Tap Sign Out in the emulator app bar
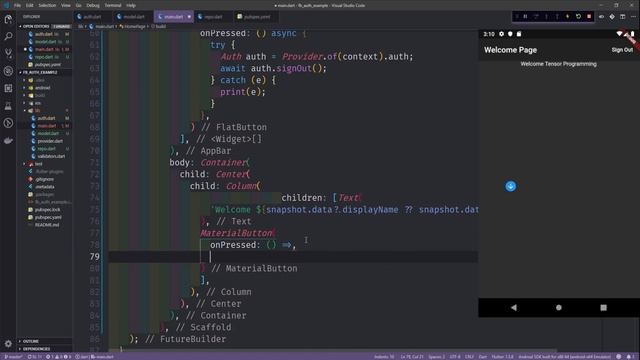 pos(622,50)
